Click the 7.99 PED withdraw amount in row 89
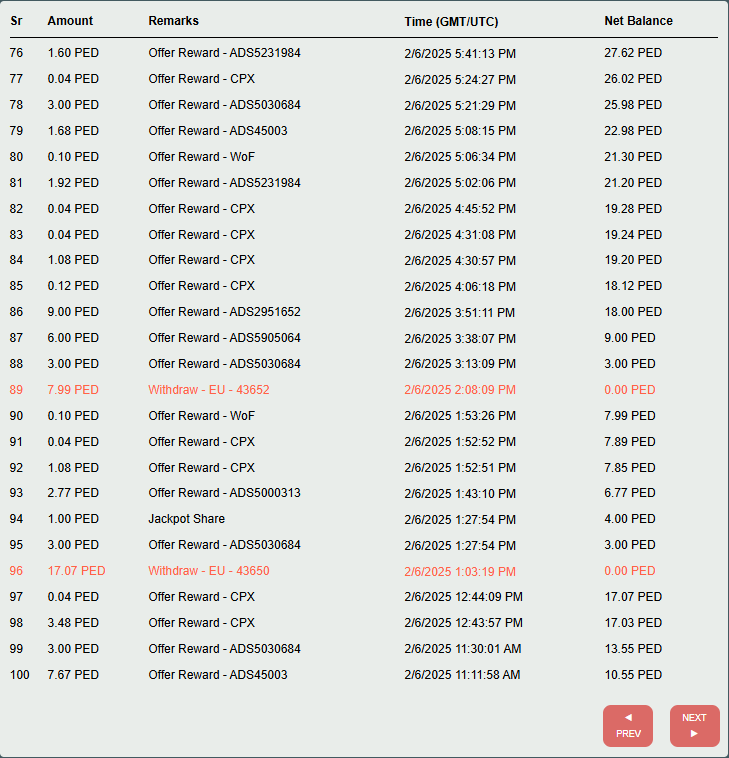Screen dimensions: 729x758 point(73,390)
